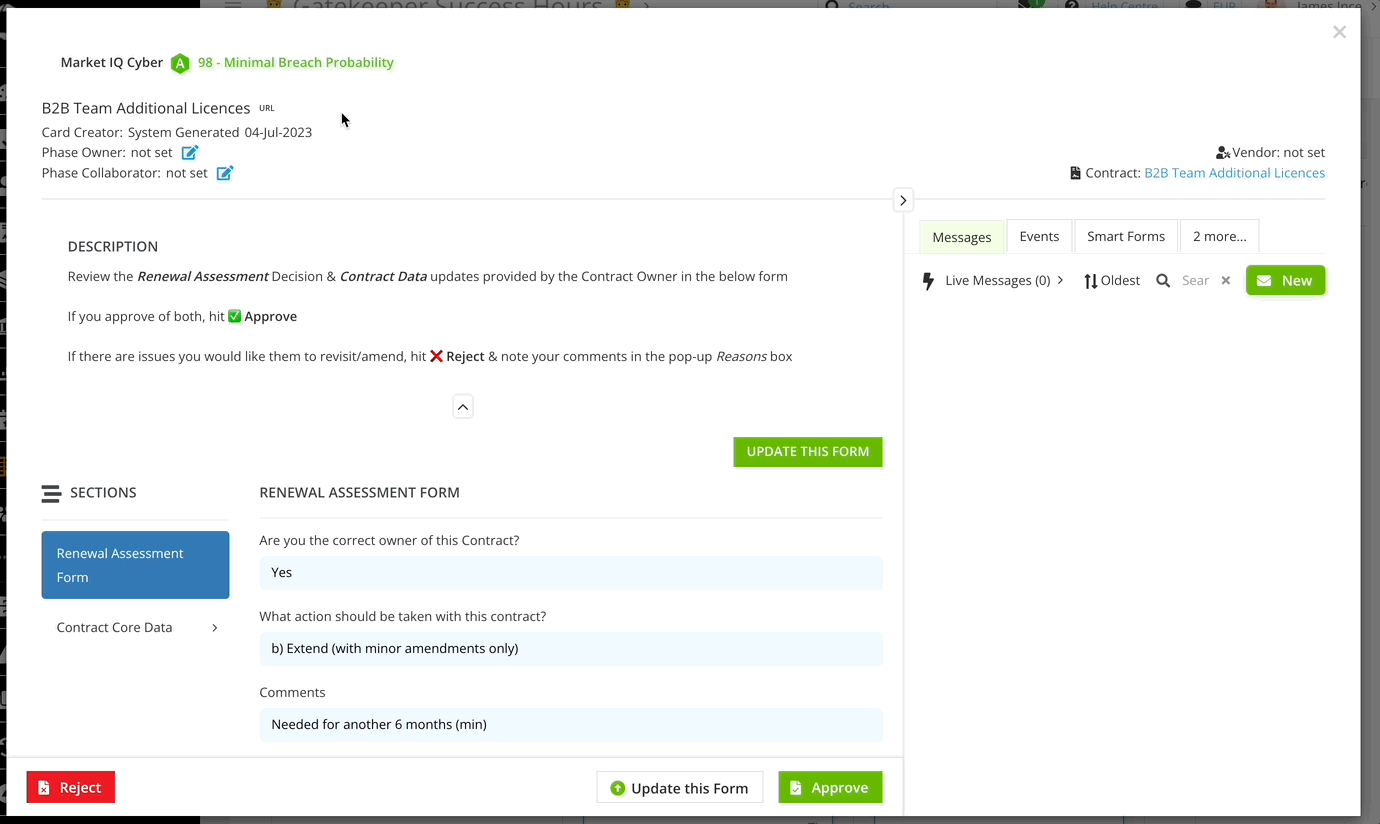This screenshot has height=824, width=1380.
Task: Approve the renewal assessment
Action: pos(830,787)
